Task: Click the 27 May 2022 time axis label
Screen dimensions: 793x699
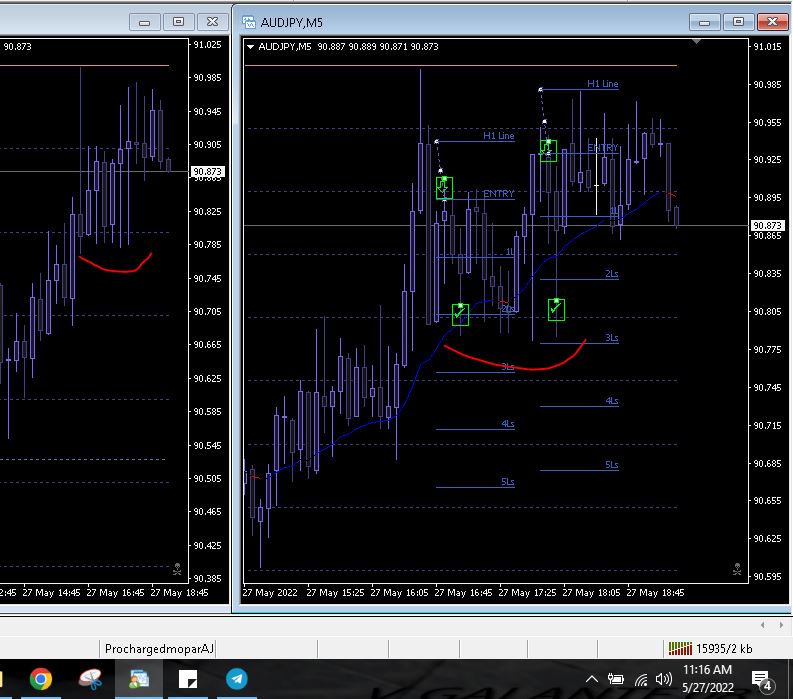Action: point(270,592)
